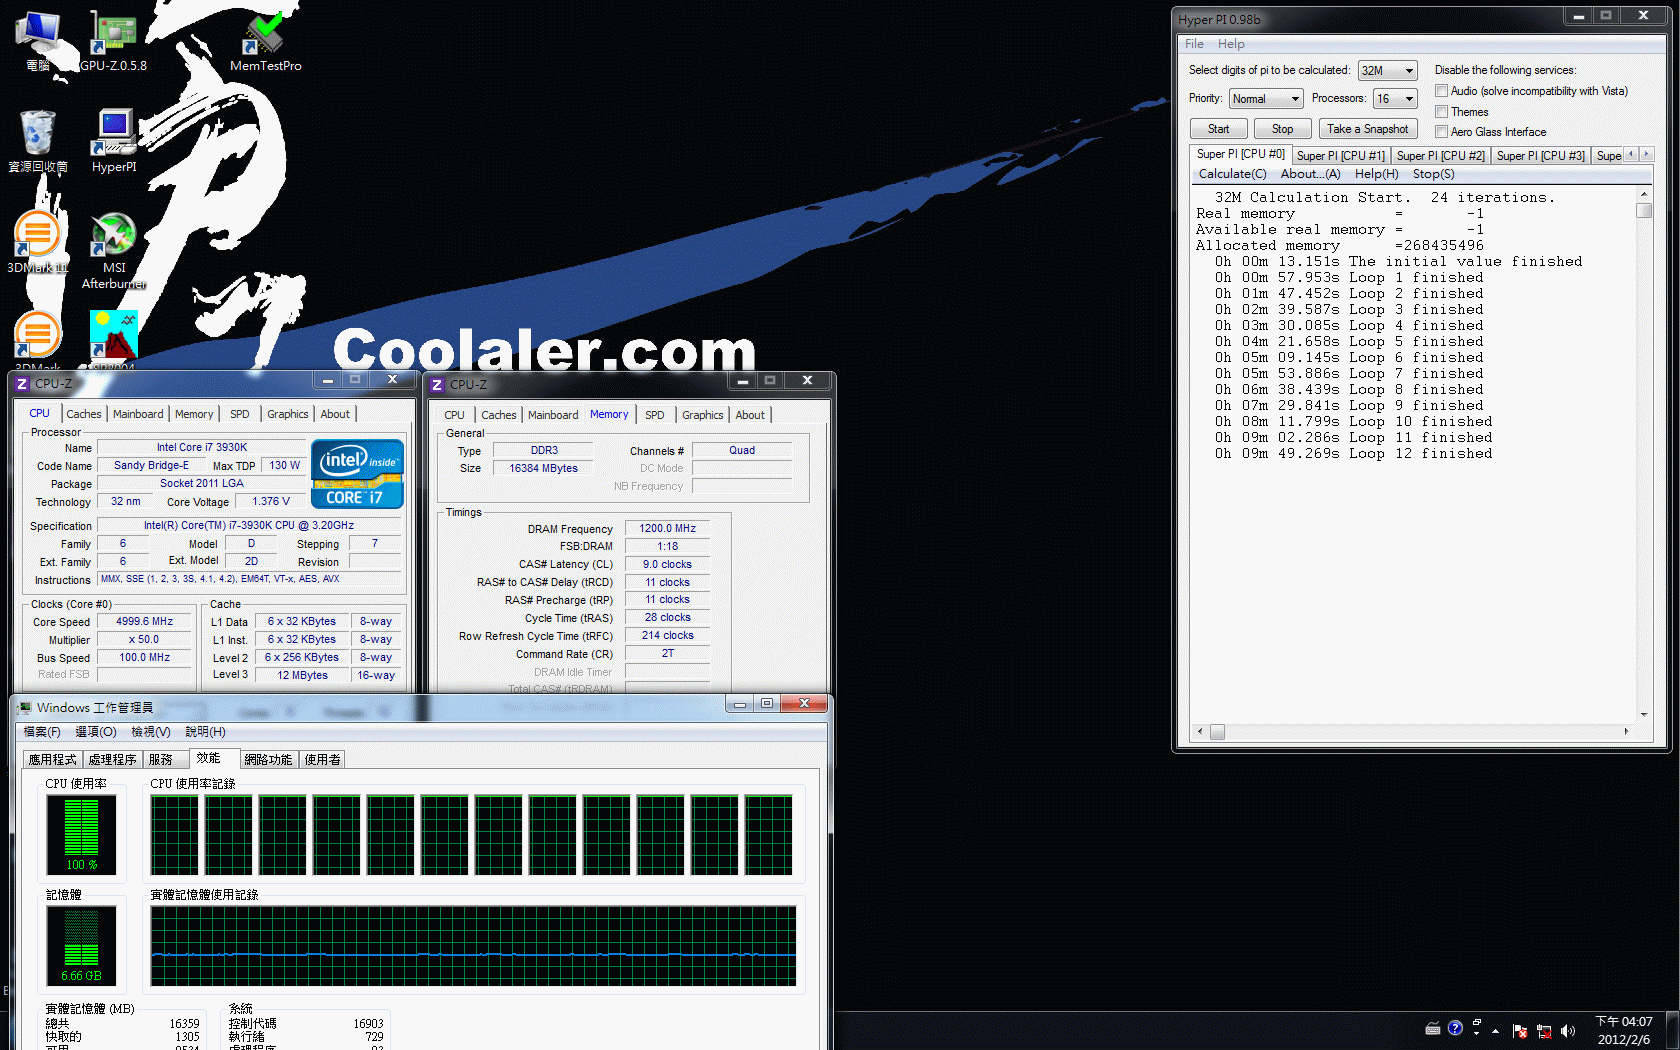Check the Aero Glass Interface checkbox
This screenshot has width=1680, height=1050.
pyautogui.click(x=1442, y=131)
